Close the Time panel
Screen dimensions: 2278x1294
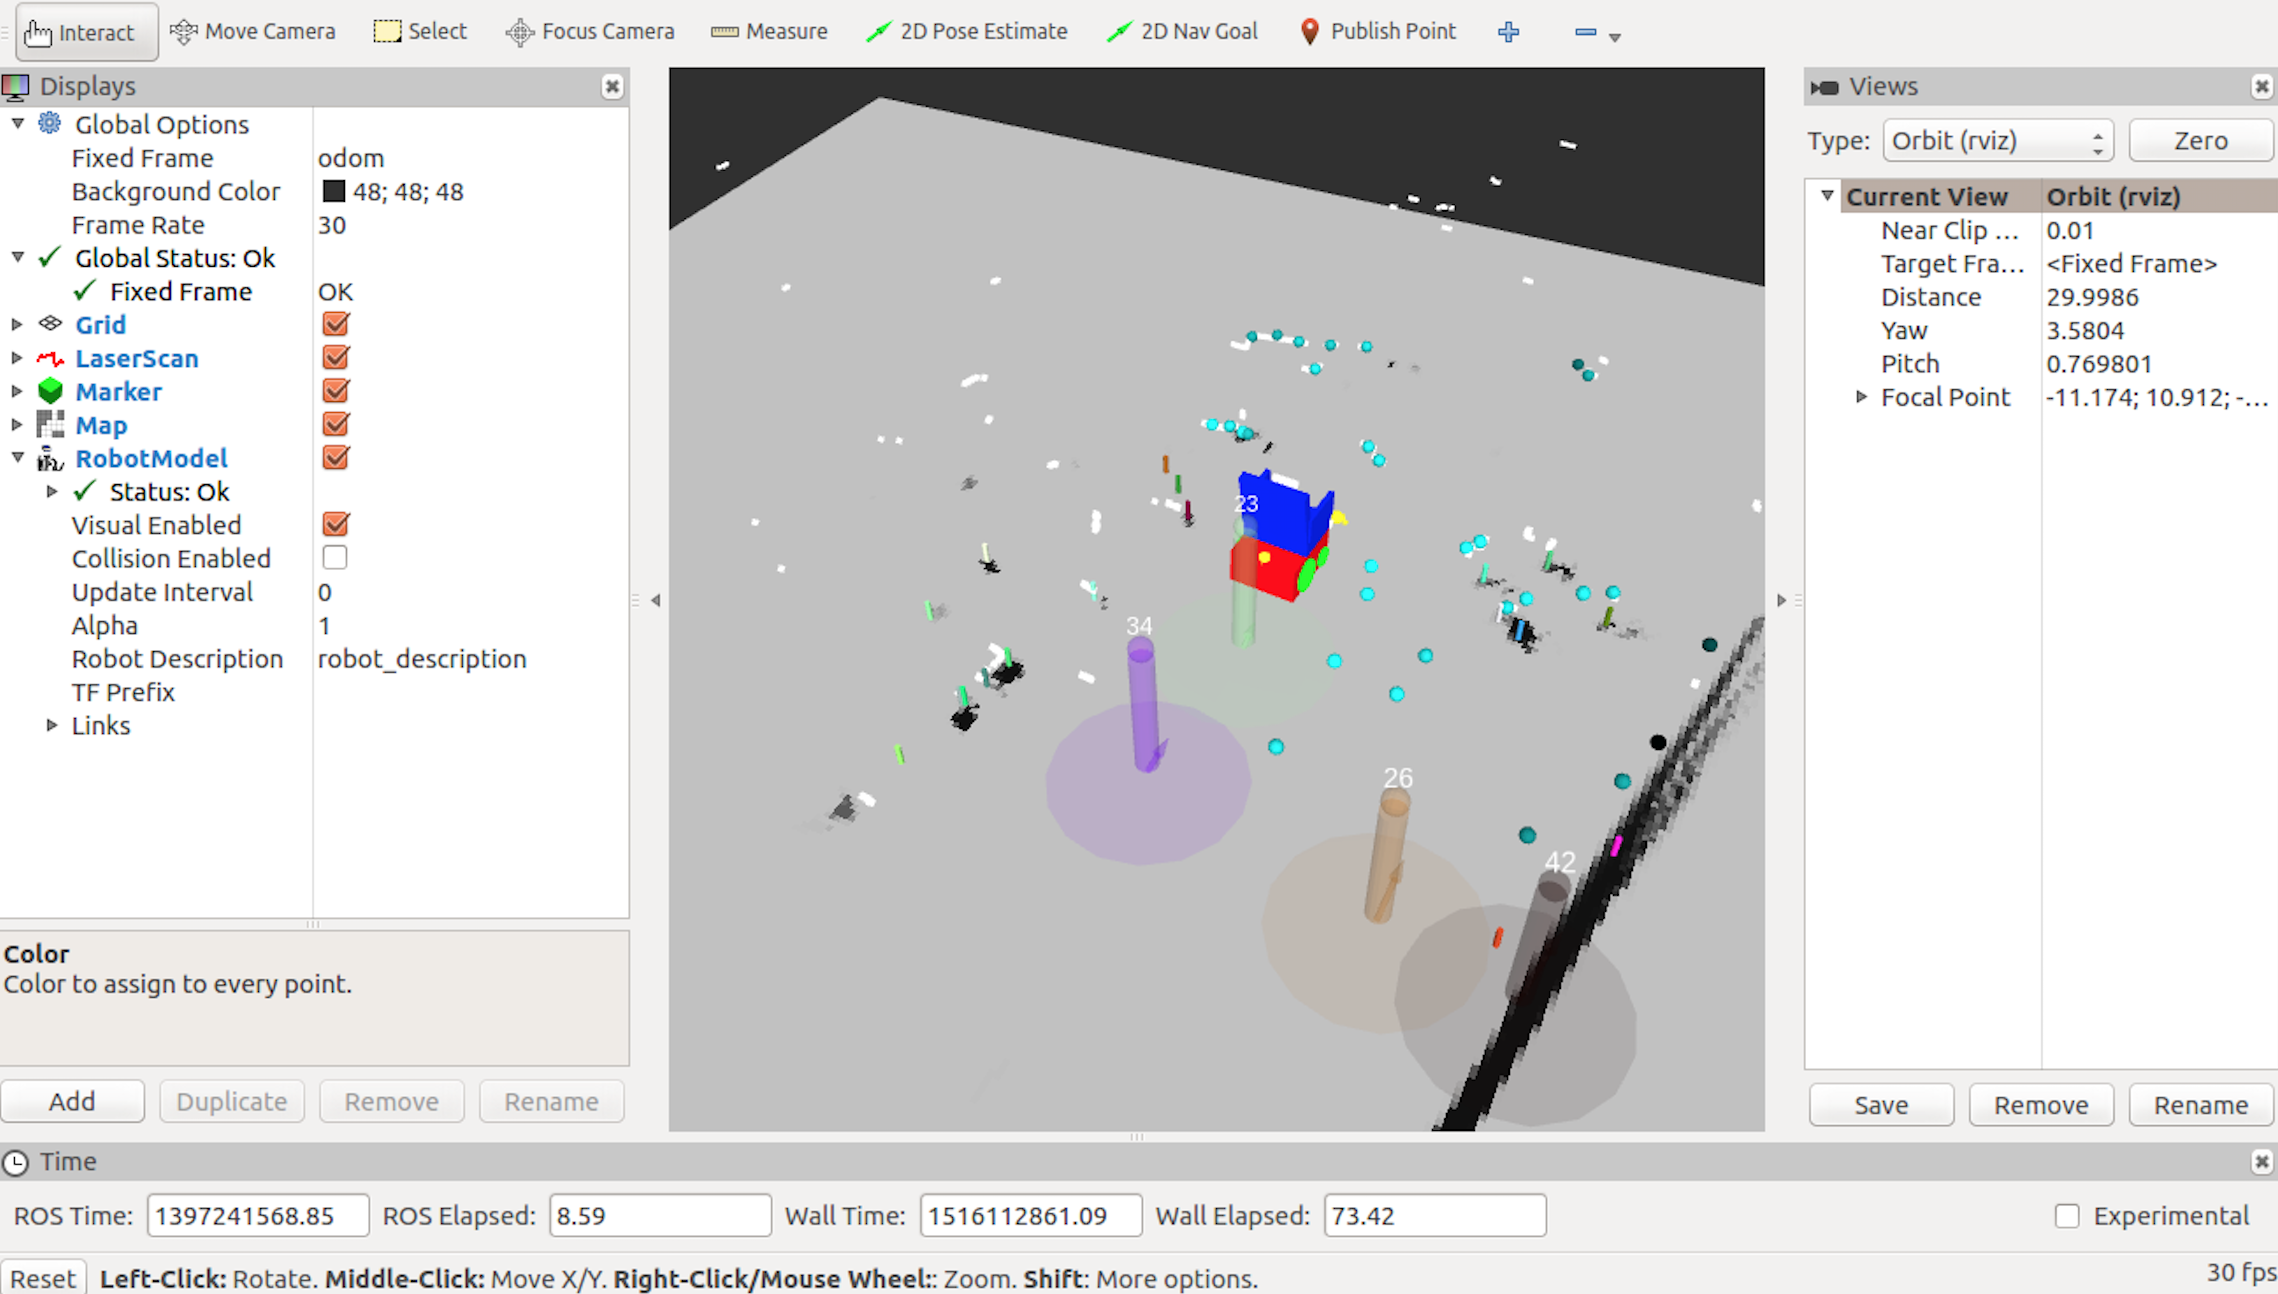pyautogui.click(x=2261, y=1161)
